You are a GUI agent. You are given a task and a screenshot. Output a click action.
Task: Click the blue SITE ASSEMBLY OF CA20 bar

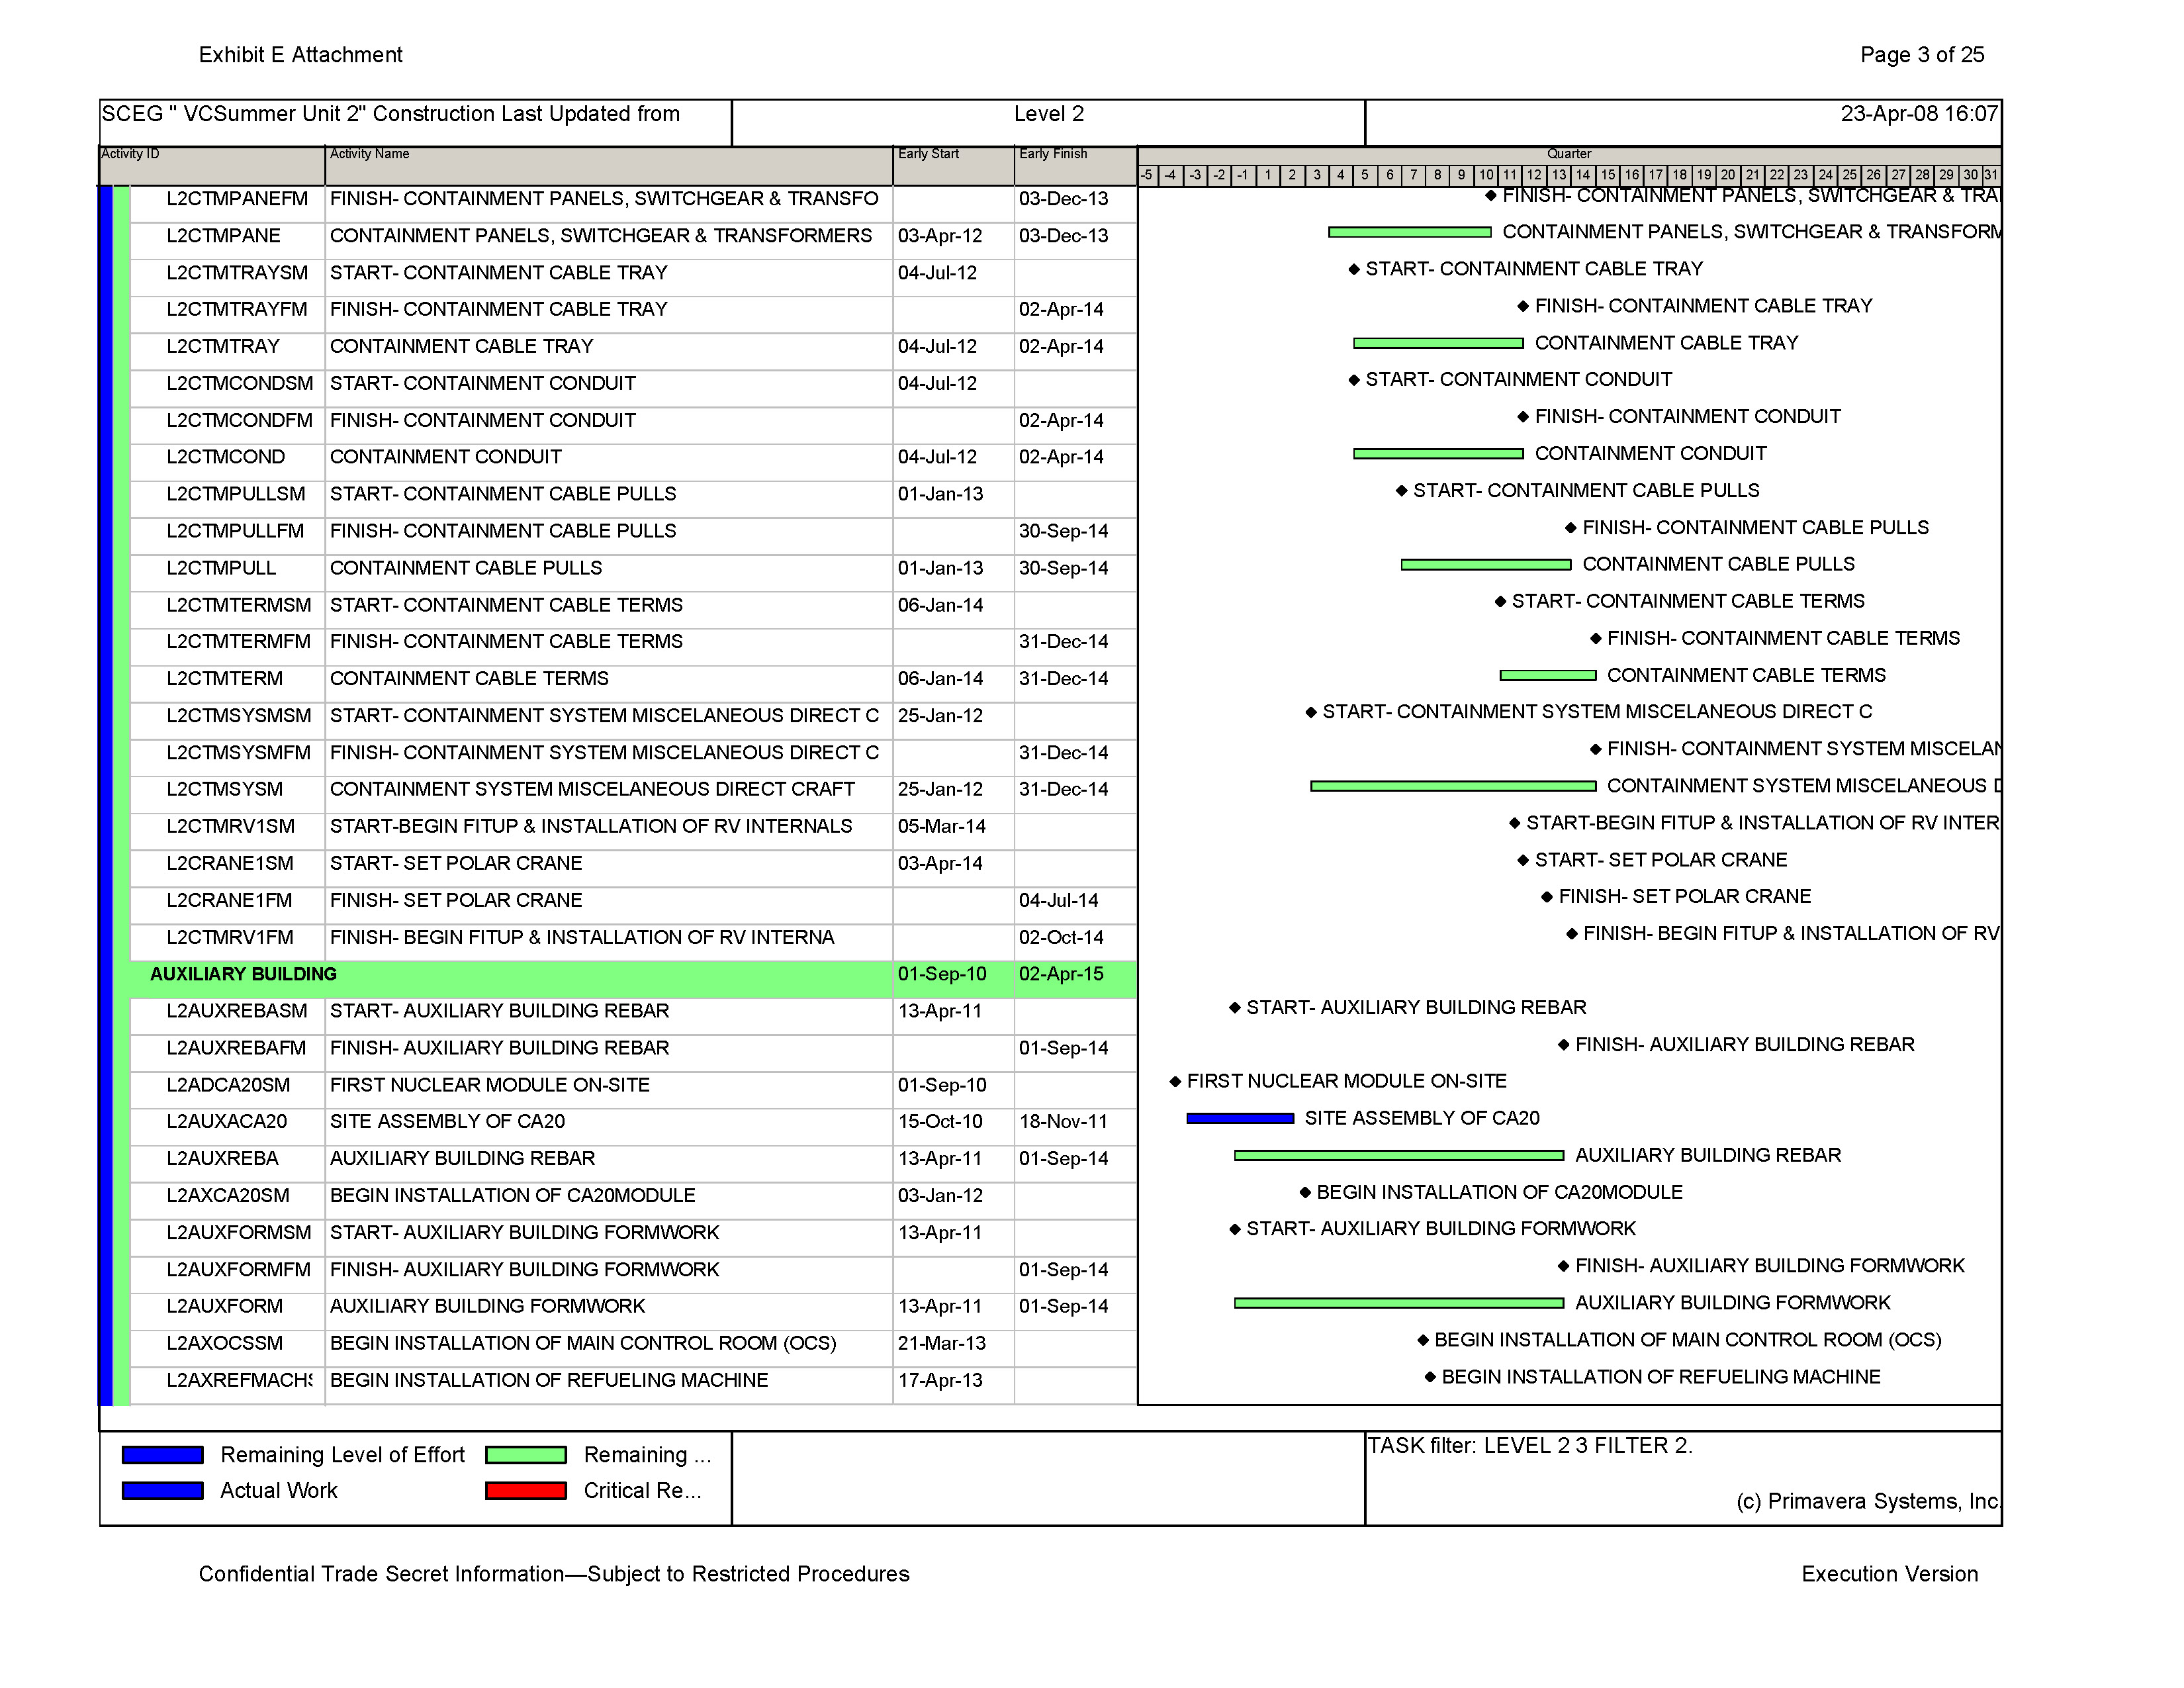1240,1118
